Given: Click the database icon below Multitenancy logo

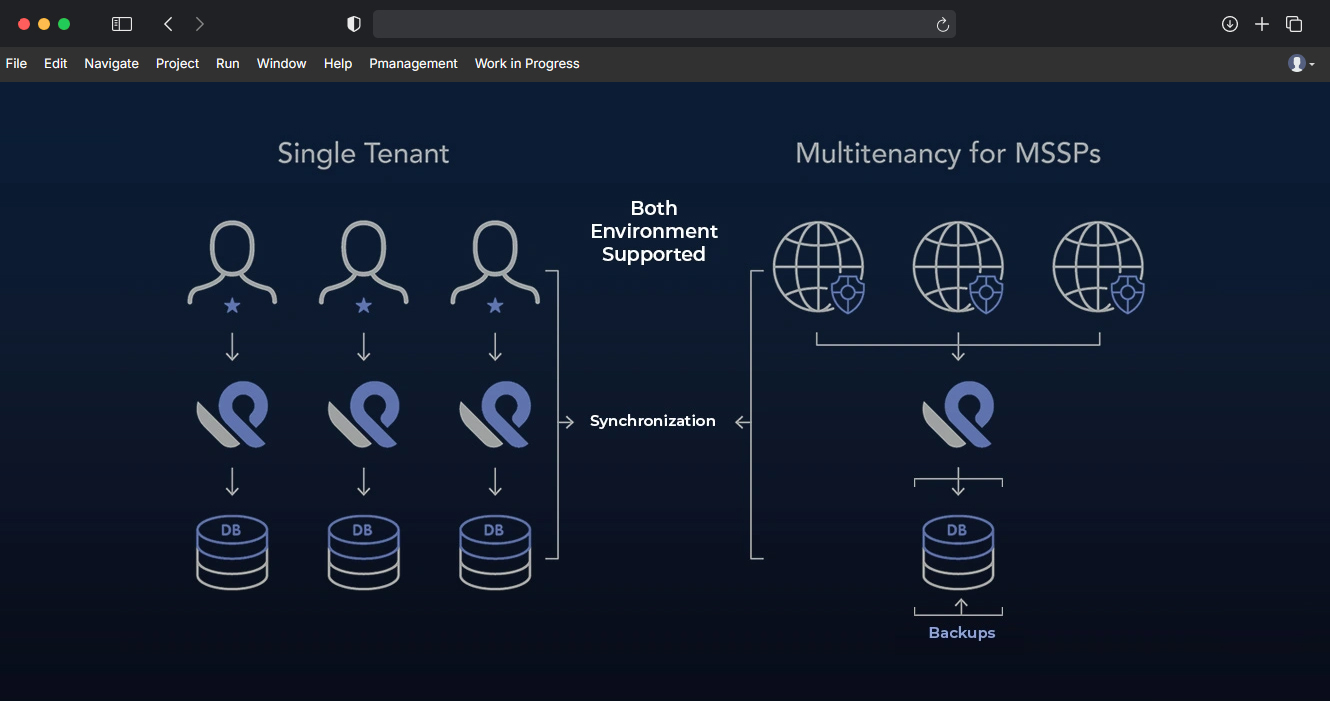Looking at the screenshot, I should [957, 552].
